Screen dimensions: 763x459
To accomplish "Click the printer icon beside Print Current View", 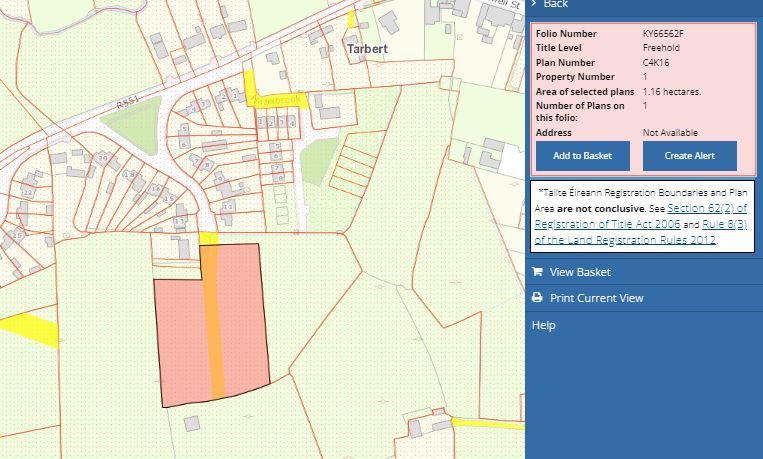I will click(x=537, y=298).
